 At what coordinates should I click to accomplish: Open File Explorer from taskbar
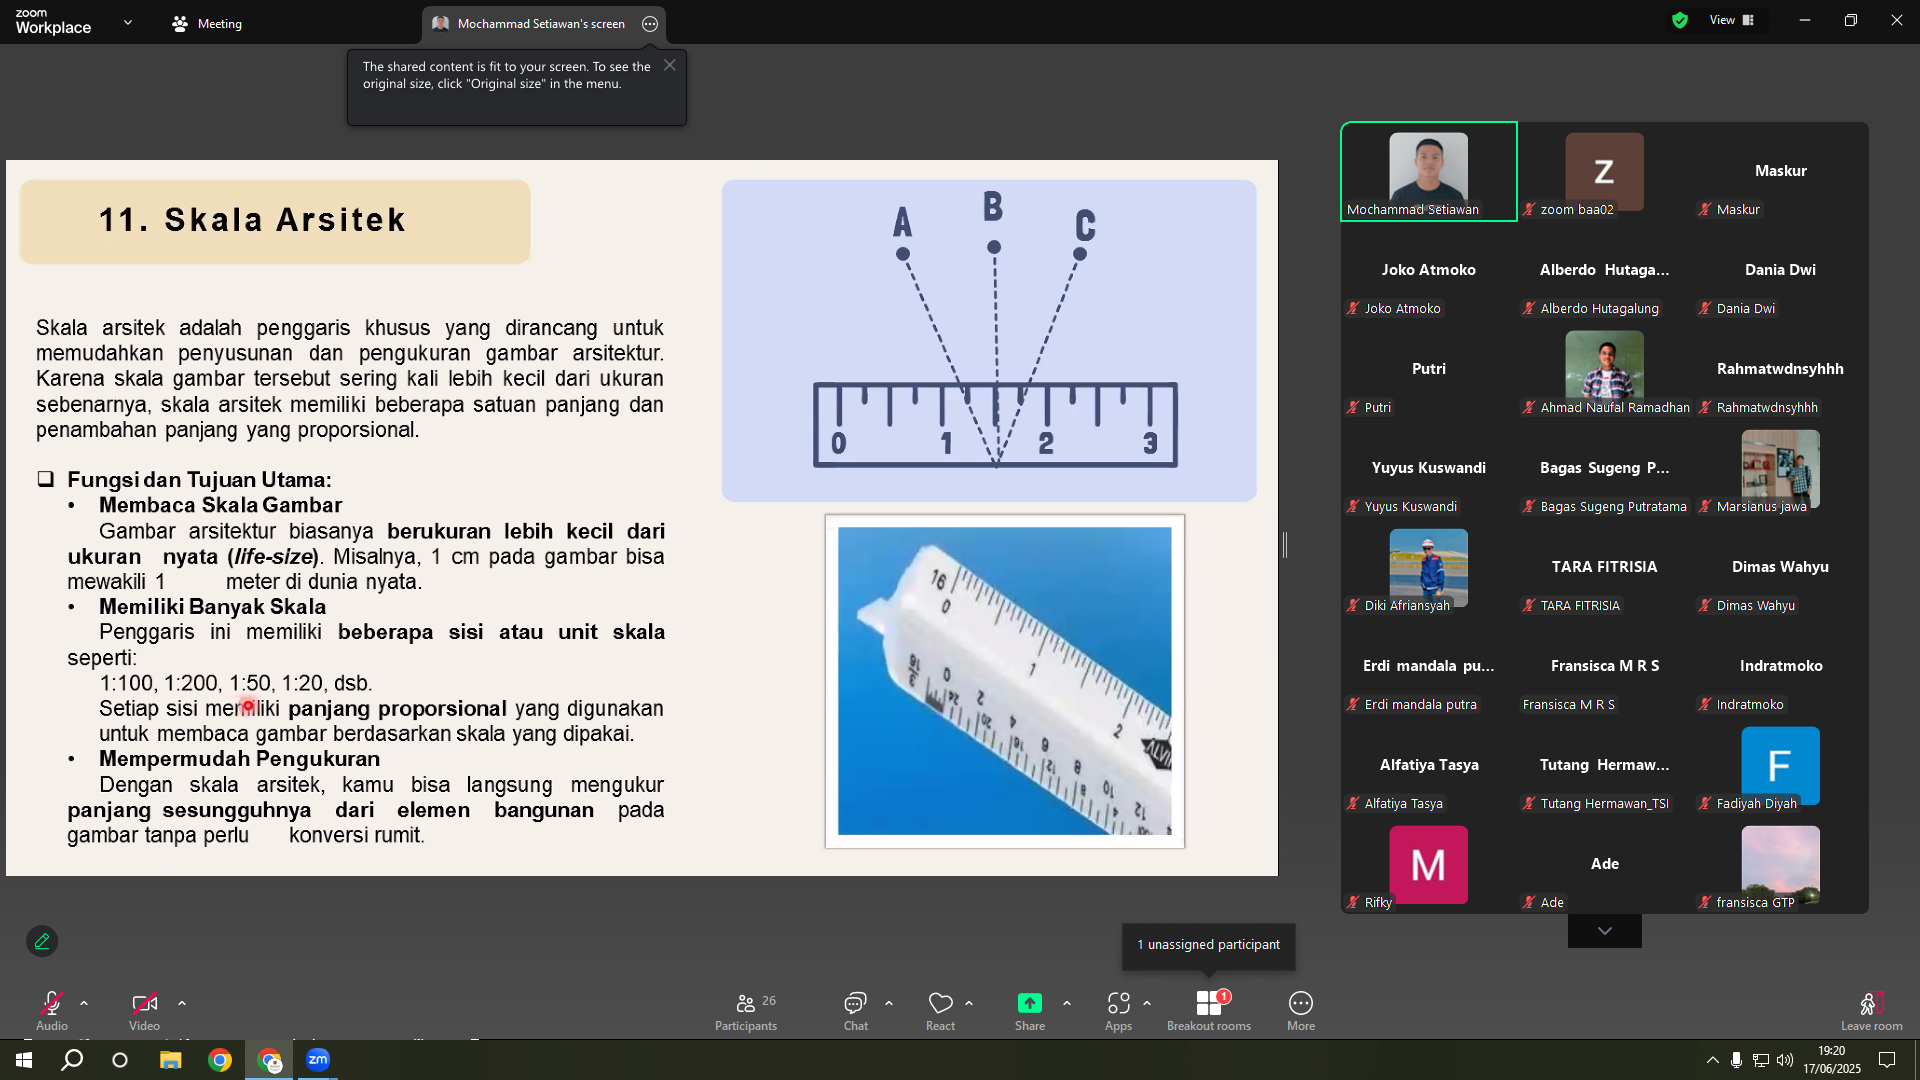[171, 1060]
